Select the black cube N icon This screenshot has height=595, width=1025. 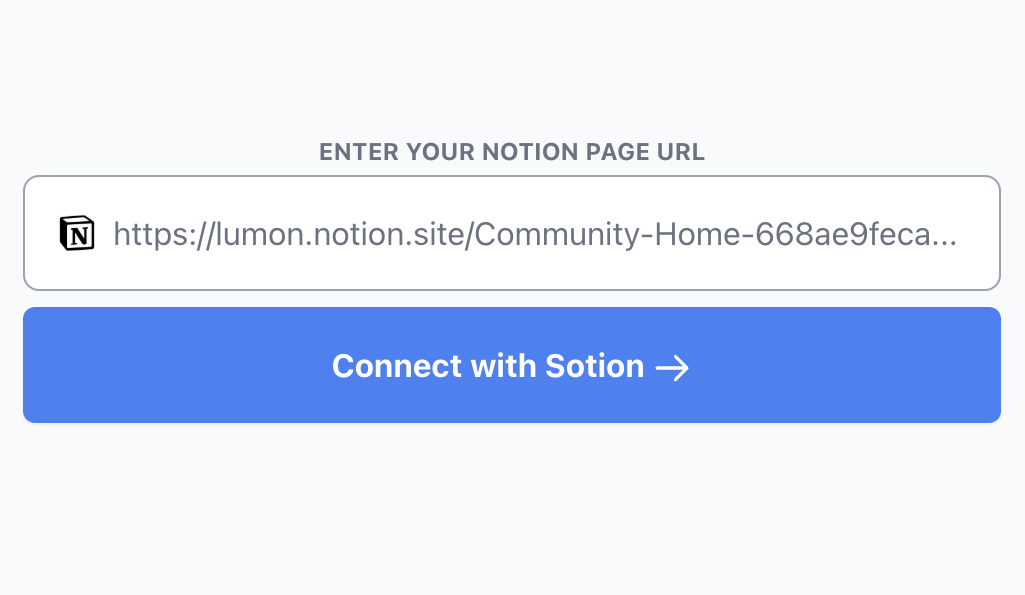(x=77, y=233)
